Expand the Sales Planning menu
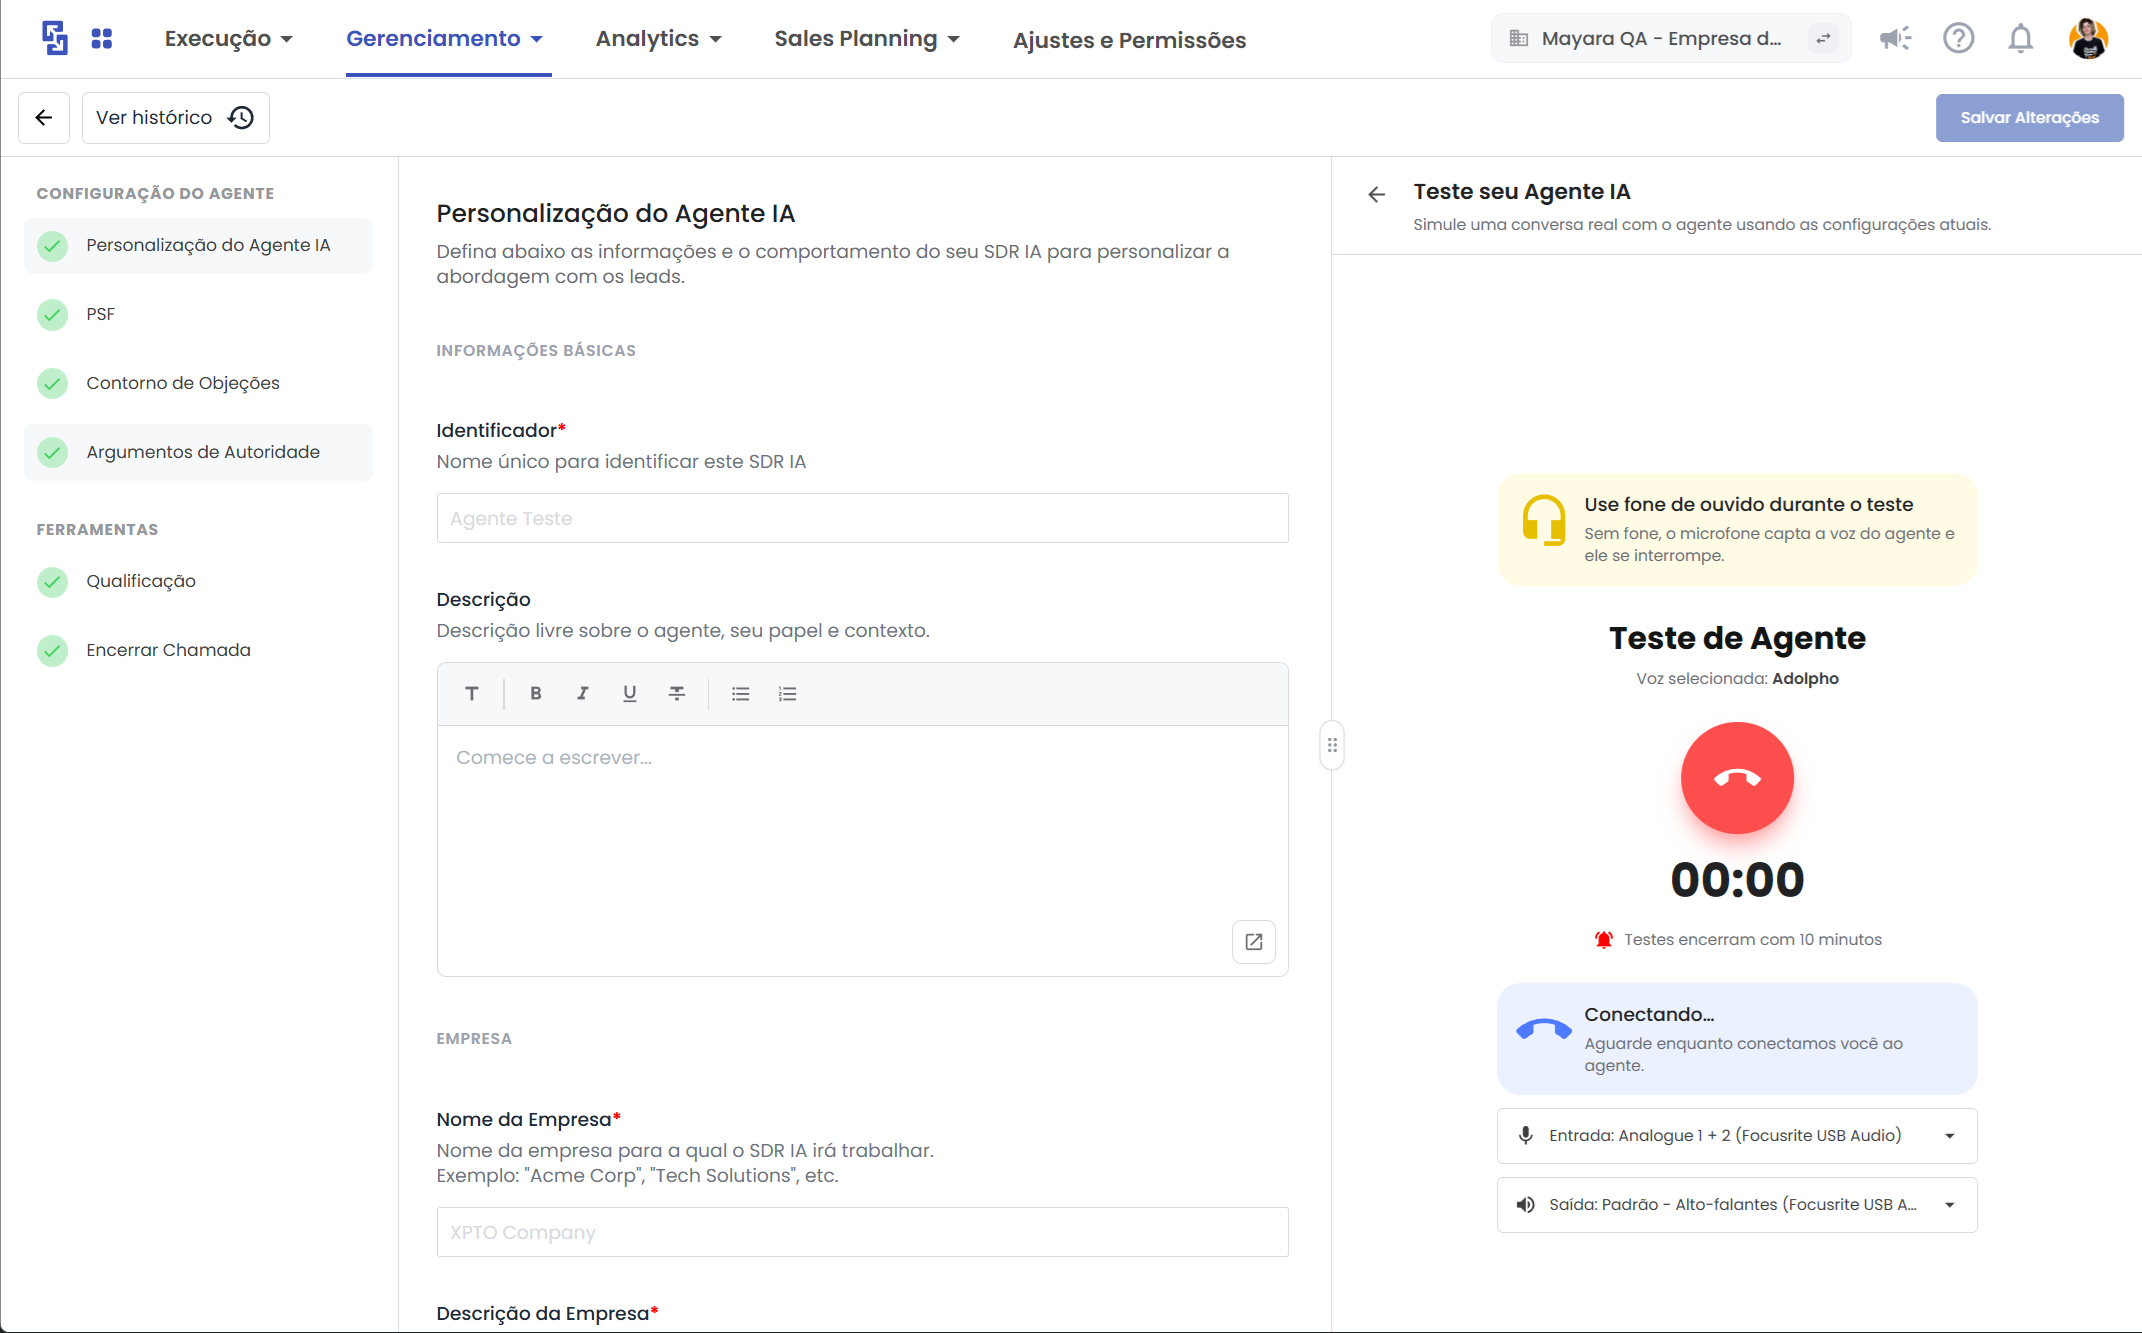 coord(867,39)
